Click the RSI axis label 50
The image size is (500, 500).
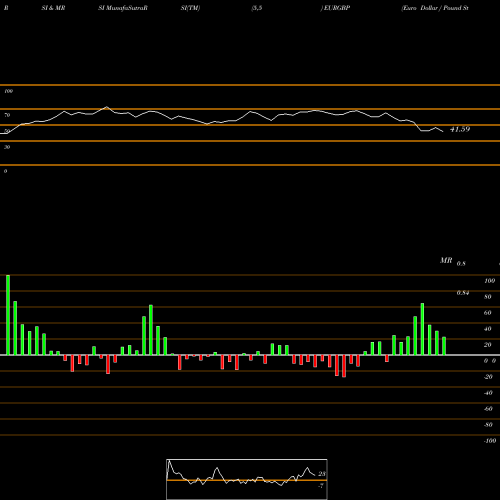coord(7,131)
